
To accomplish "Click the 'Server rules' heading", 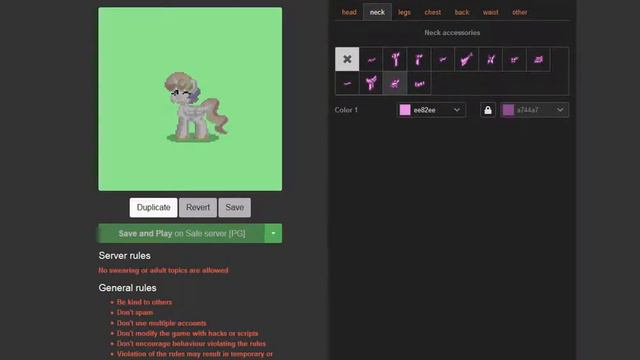I will (x=124, y=256).
